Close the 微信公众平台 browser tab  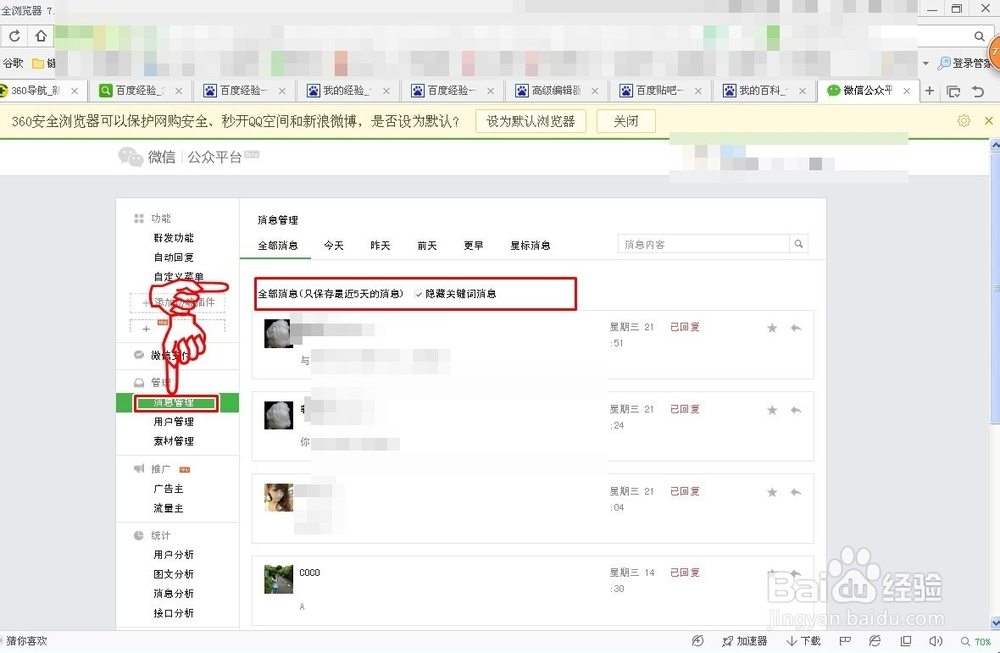click(x=906, y=91)
